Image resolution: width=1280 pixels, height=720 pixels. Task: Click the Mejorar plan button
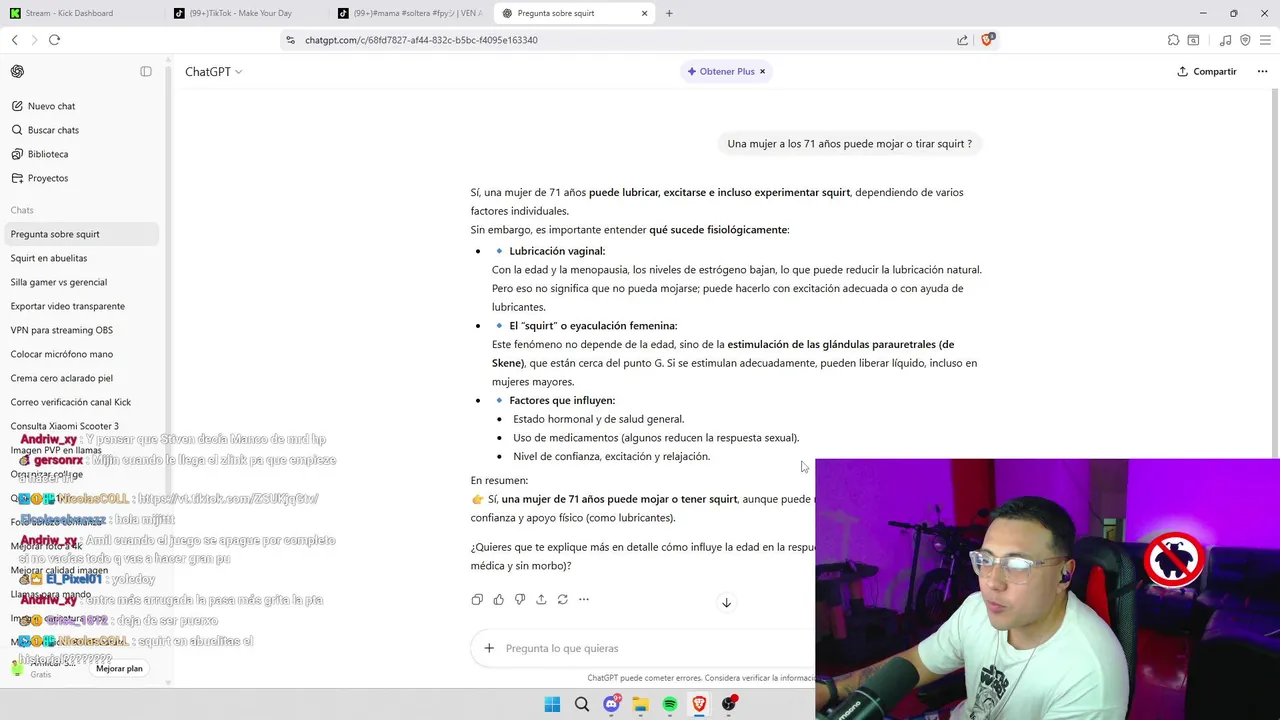click(119, 668)
